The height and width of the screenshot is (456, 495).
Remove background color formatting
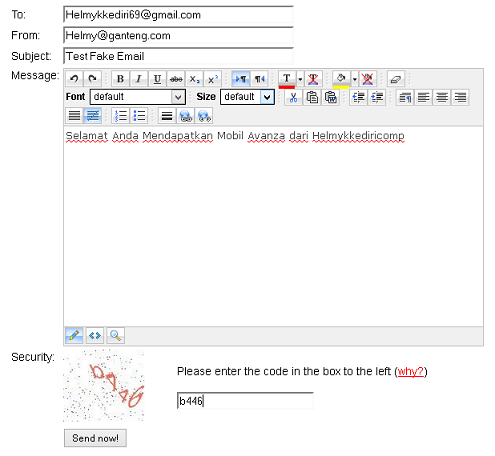(367, 79)
